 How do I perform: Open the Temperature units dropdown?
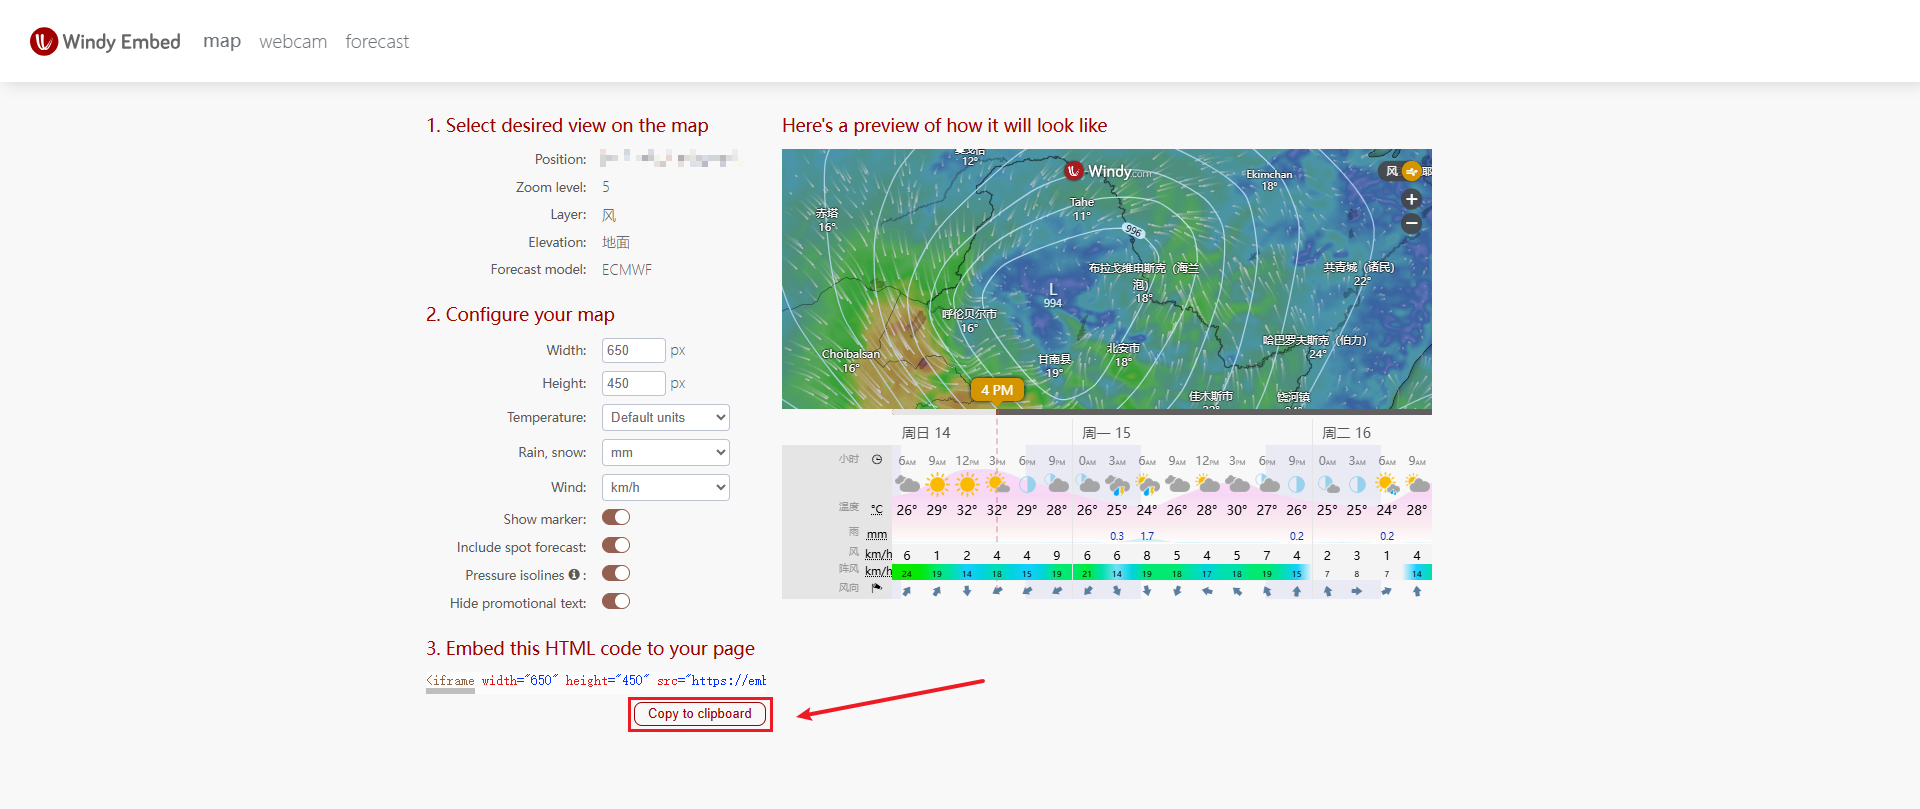(665, 418)
